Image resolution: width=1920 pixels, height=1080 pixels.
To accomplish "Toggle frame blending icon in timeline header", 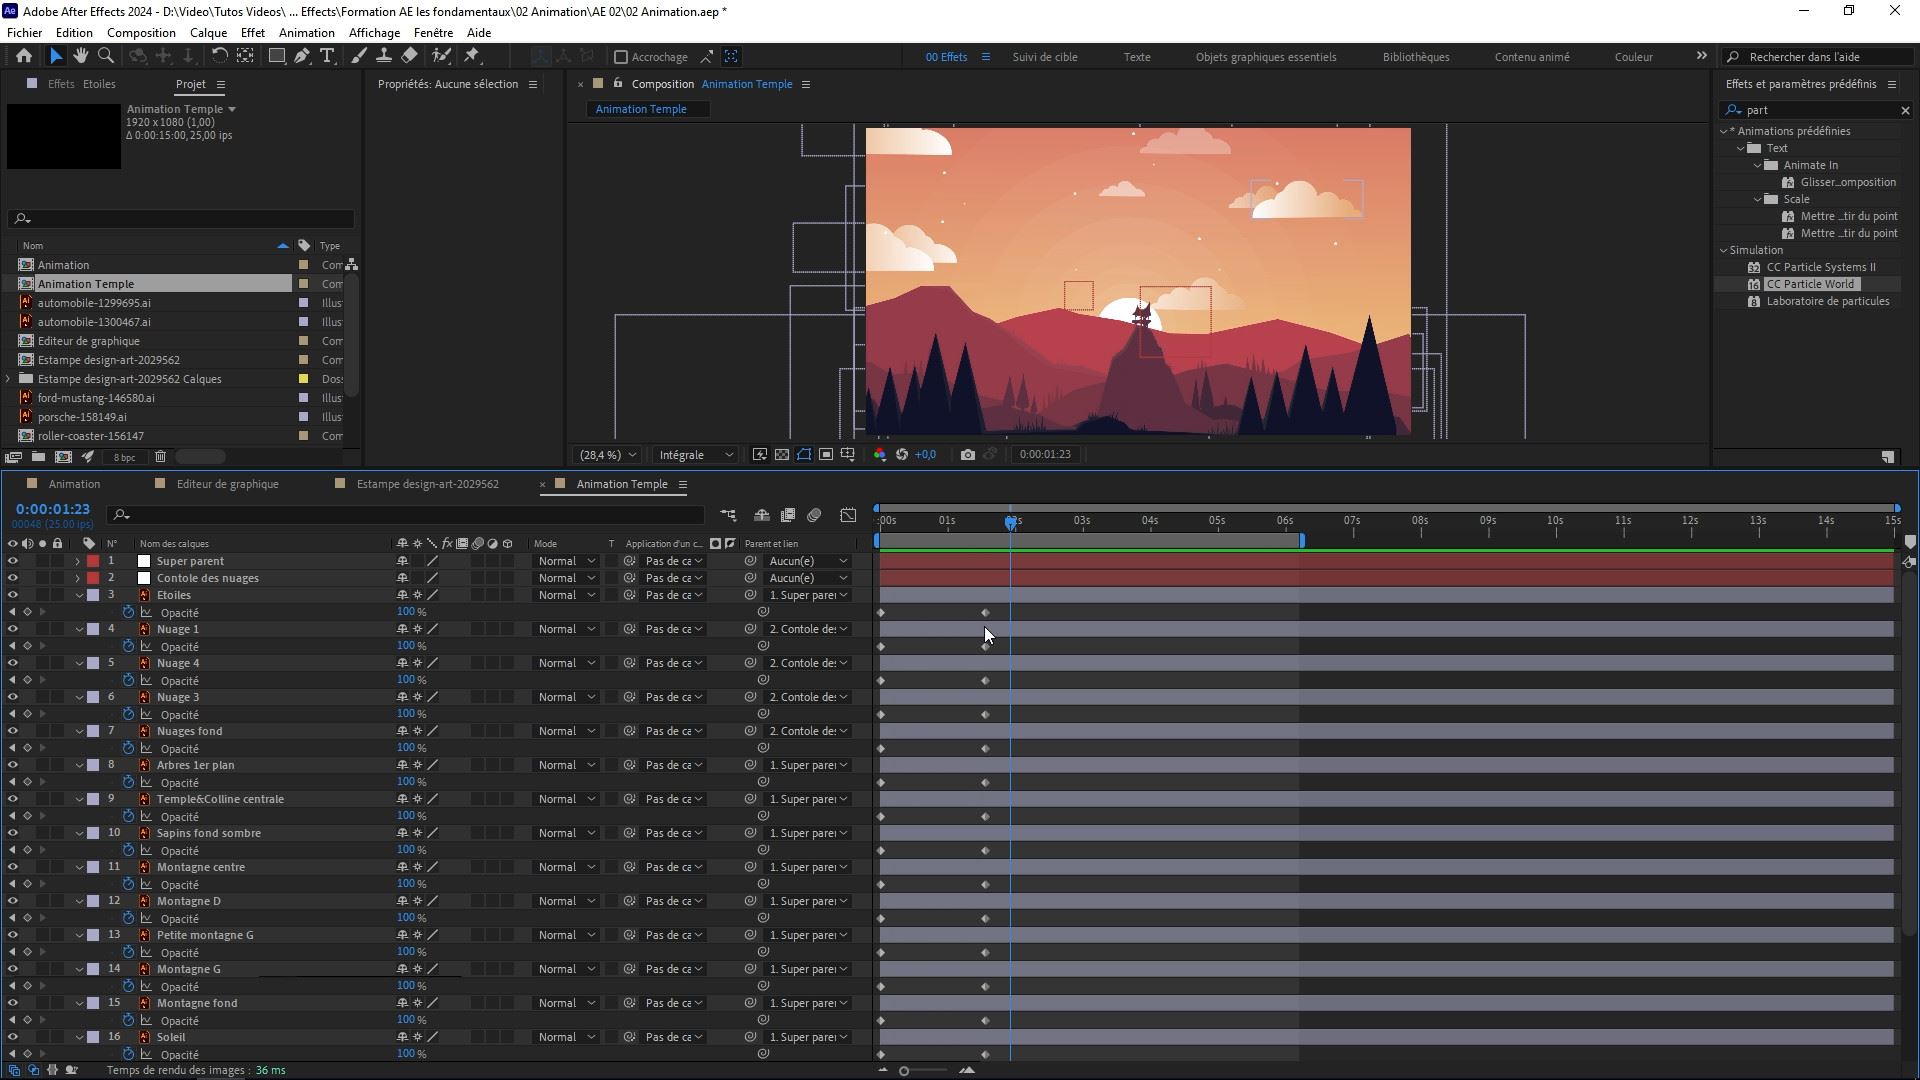I will (x=788, y=515).
